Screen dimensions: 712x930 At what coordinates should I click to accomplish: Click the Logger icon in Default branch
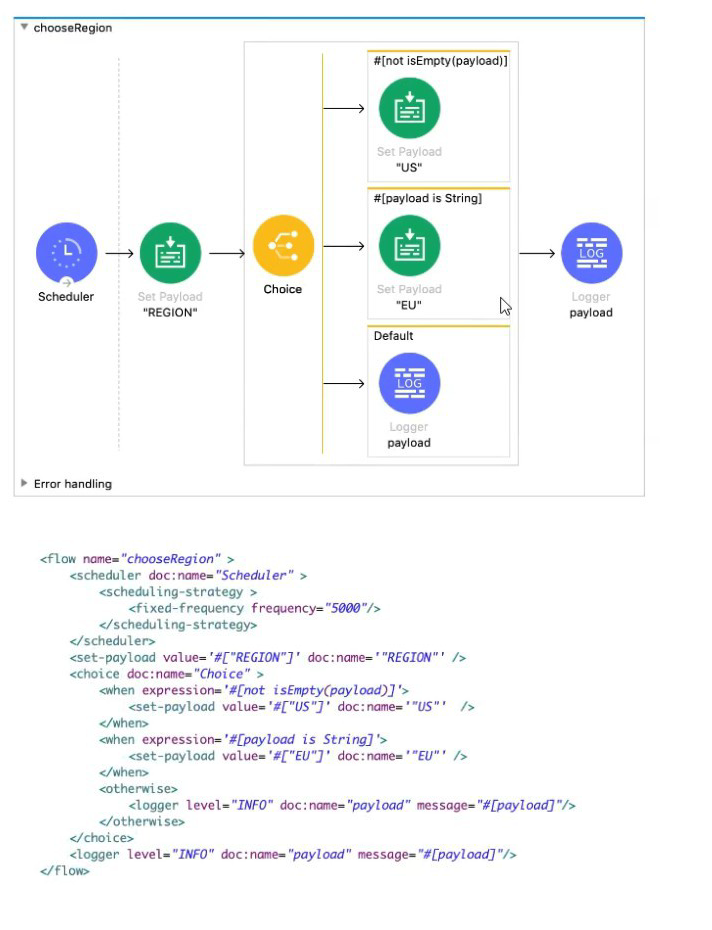pos(409,383)
